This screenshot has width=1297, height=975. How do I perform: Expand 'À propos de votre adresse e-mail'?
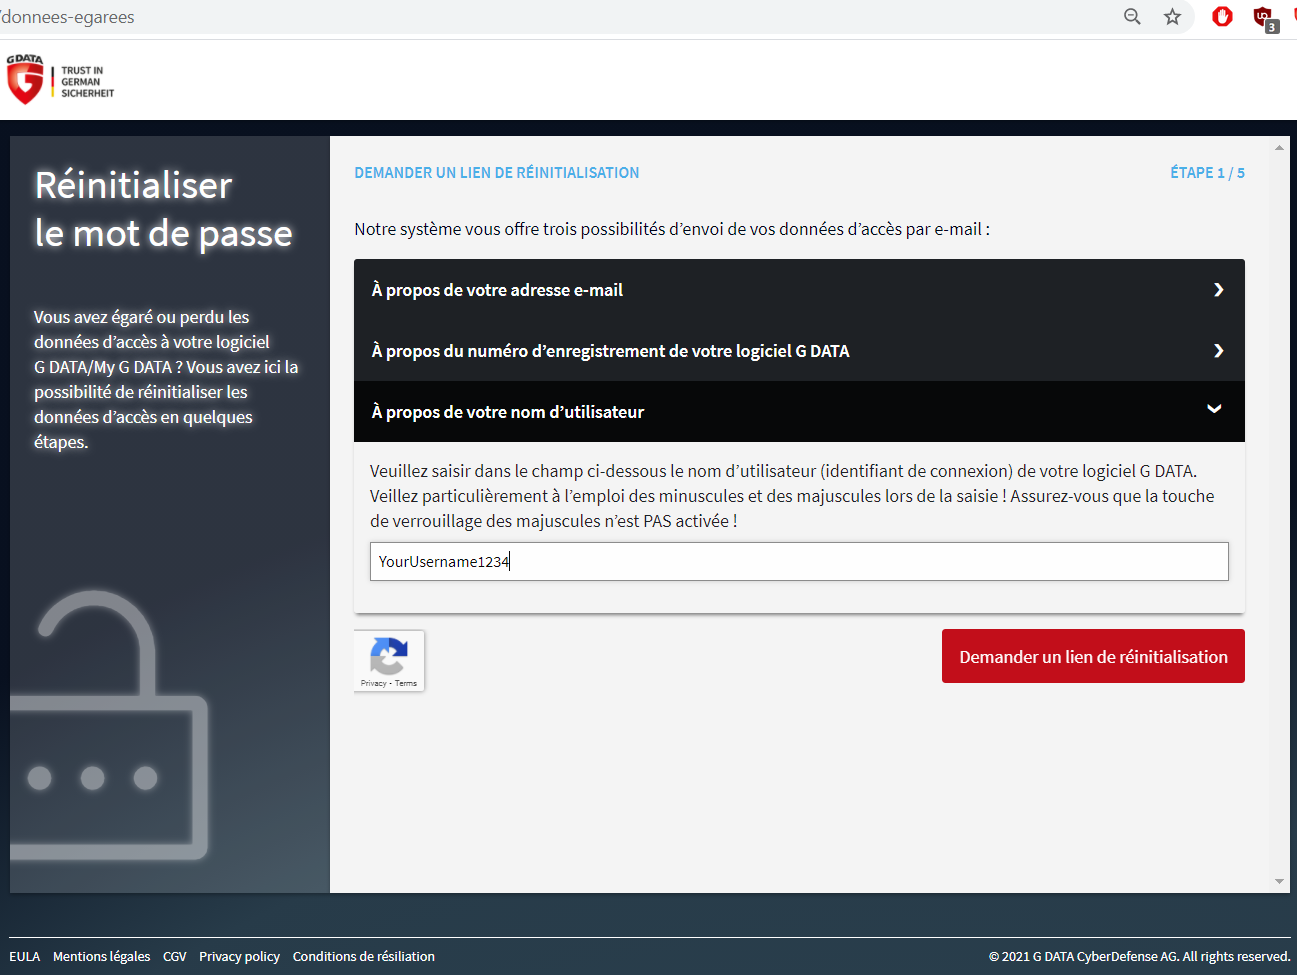pos(799,290)
